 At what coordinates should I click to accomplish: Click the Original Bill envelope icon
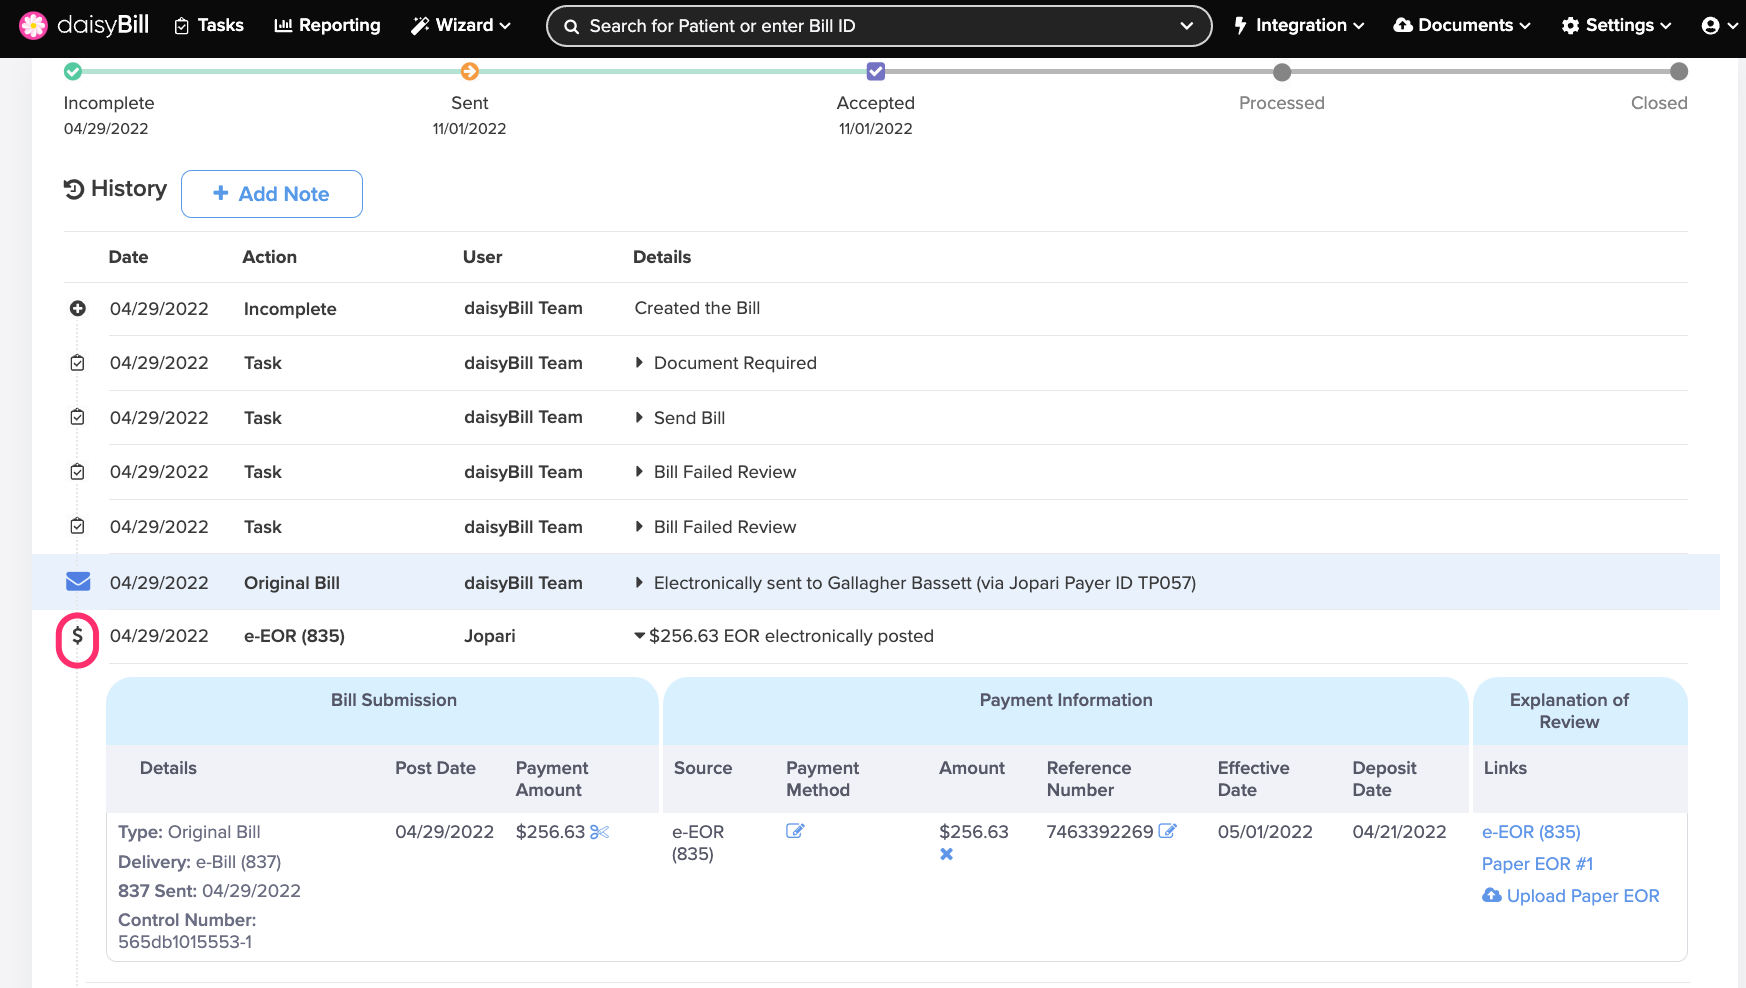tap(78, 582)
